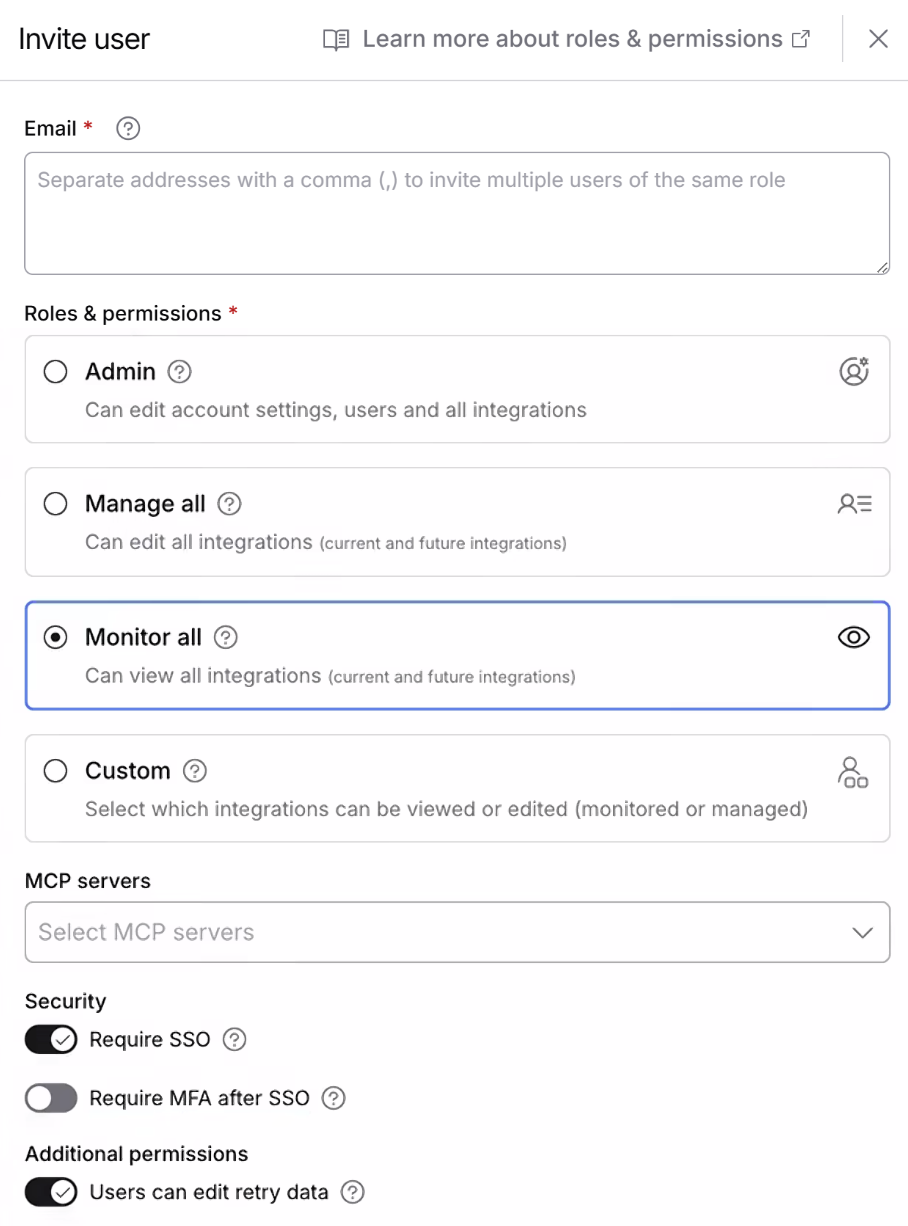Select the Admin role radio button
This screenshot has width=908, height=1226.
[x=56, y=372]
